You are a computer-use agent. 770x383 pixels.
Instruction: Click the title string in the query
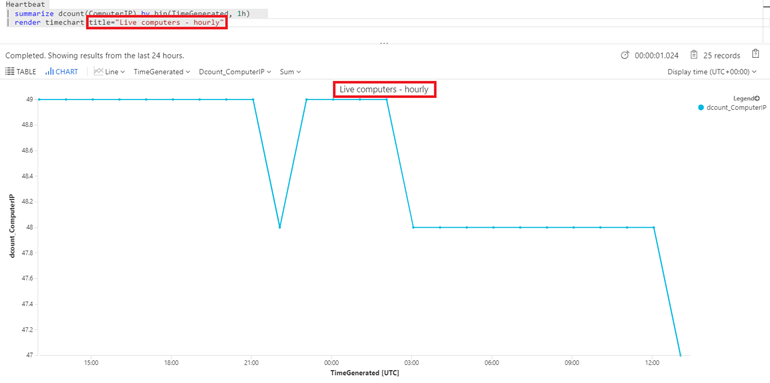pos(157,23)
